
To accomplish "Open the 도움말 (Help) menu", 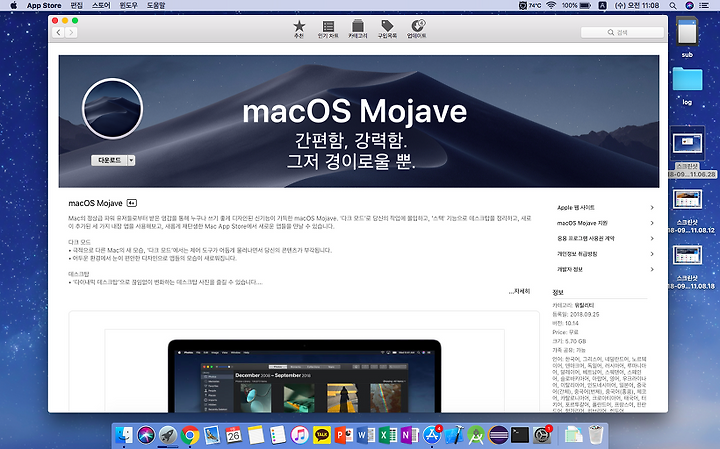I will tap(156, 6).
